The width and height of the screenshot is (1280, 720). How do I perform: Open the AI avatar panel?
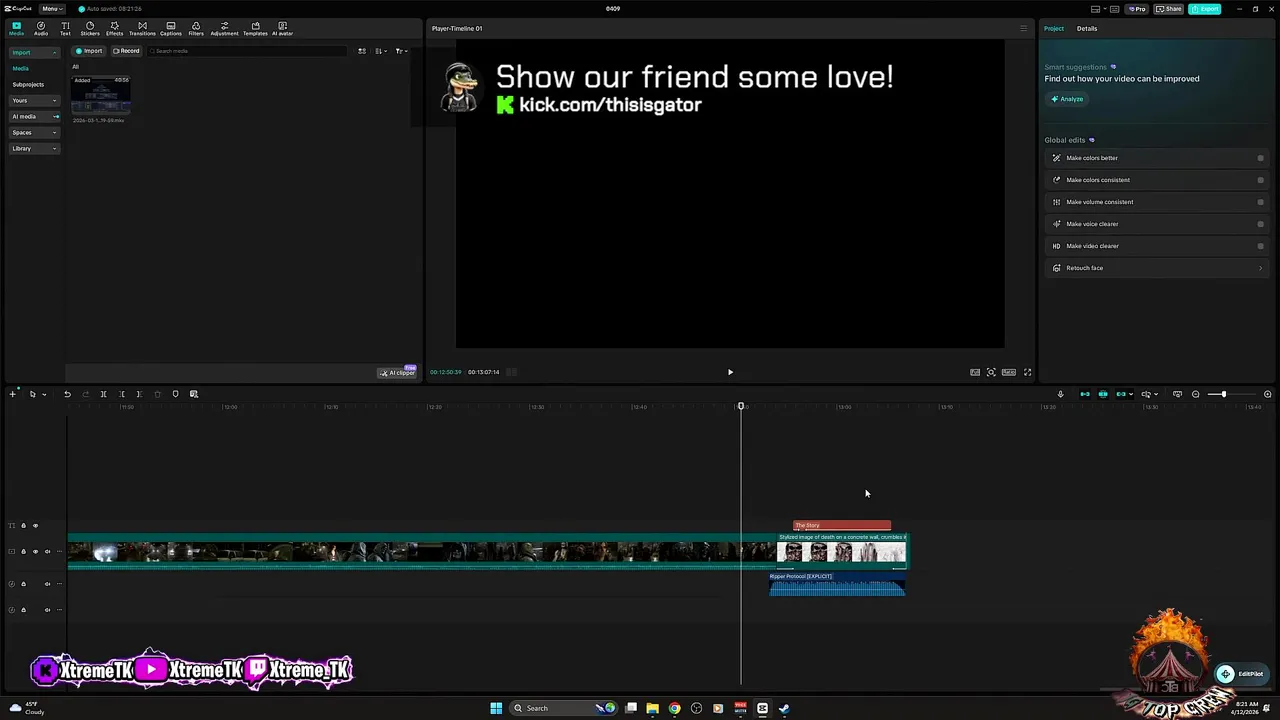point(282,28)
